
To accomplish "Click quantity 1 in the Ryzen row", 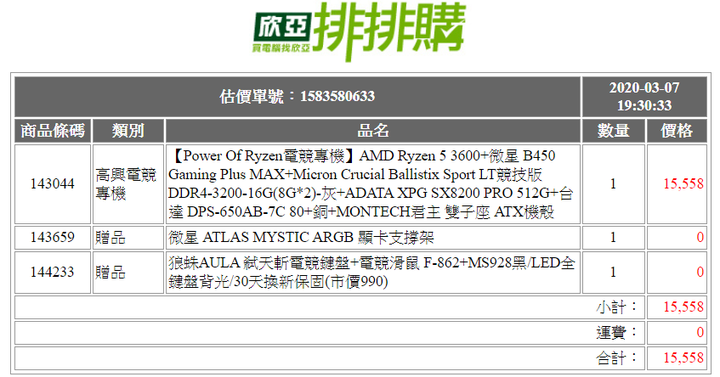I will [613, 184].
